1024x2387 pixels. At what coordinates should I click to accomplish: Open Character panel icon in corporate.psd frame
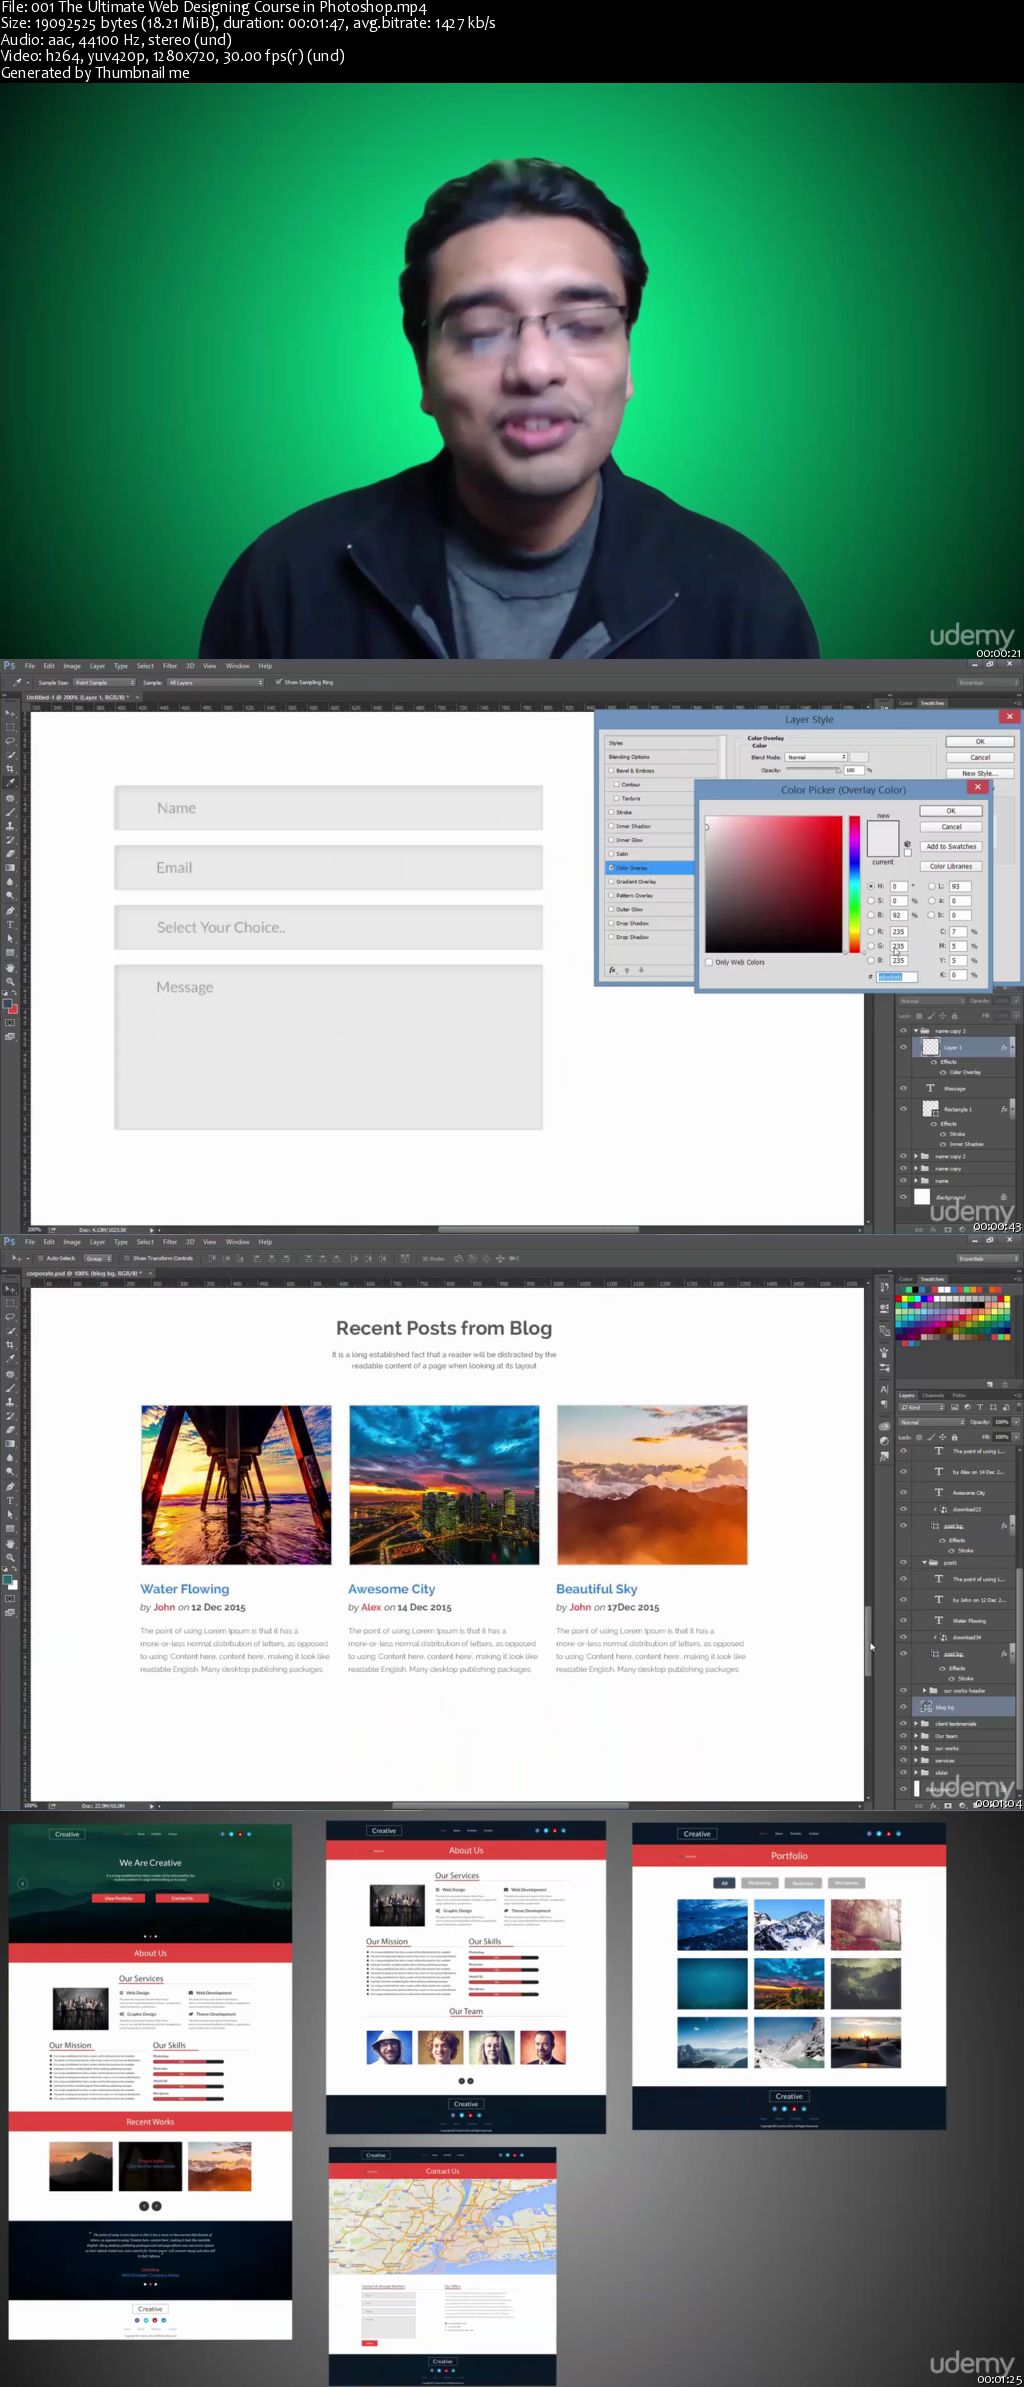click(884, 1389)
